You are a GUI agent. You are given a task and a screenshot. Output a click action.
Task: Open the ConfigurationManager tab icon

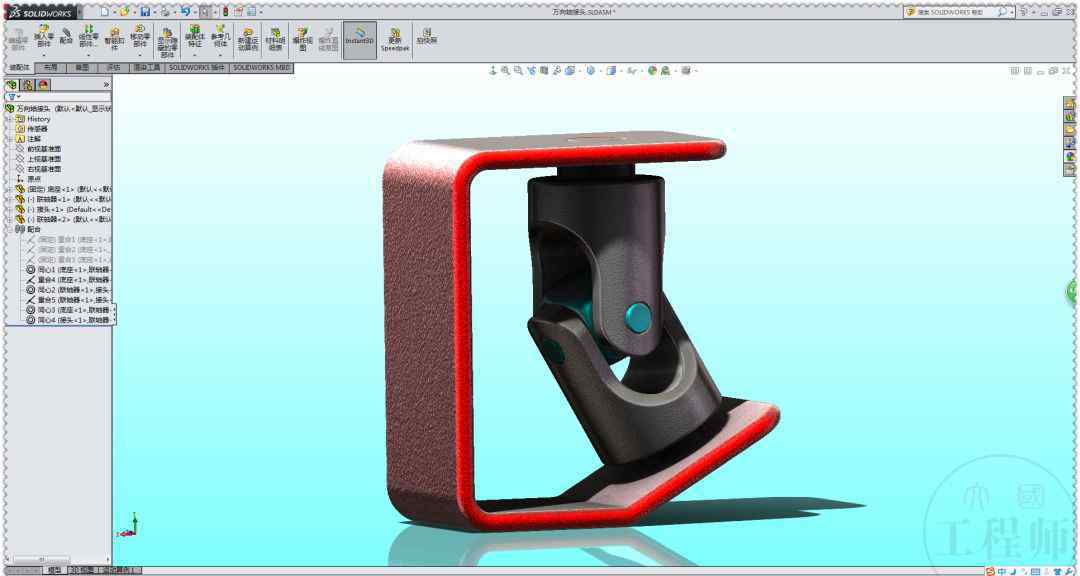[28, 85]
